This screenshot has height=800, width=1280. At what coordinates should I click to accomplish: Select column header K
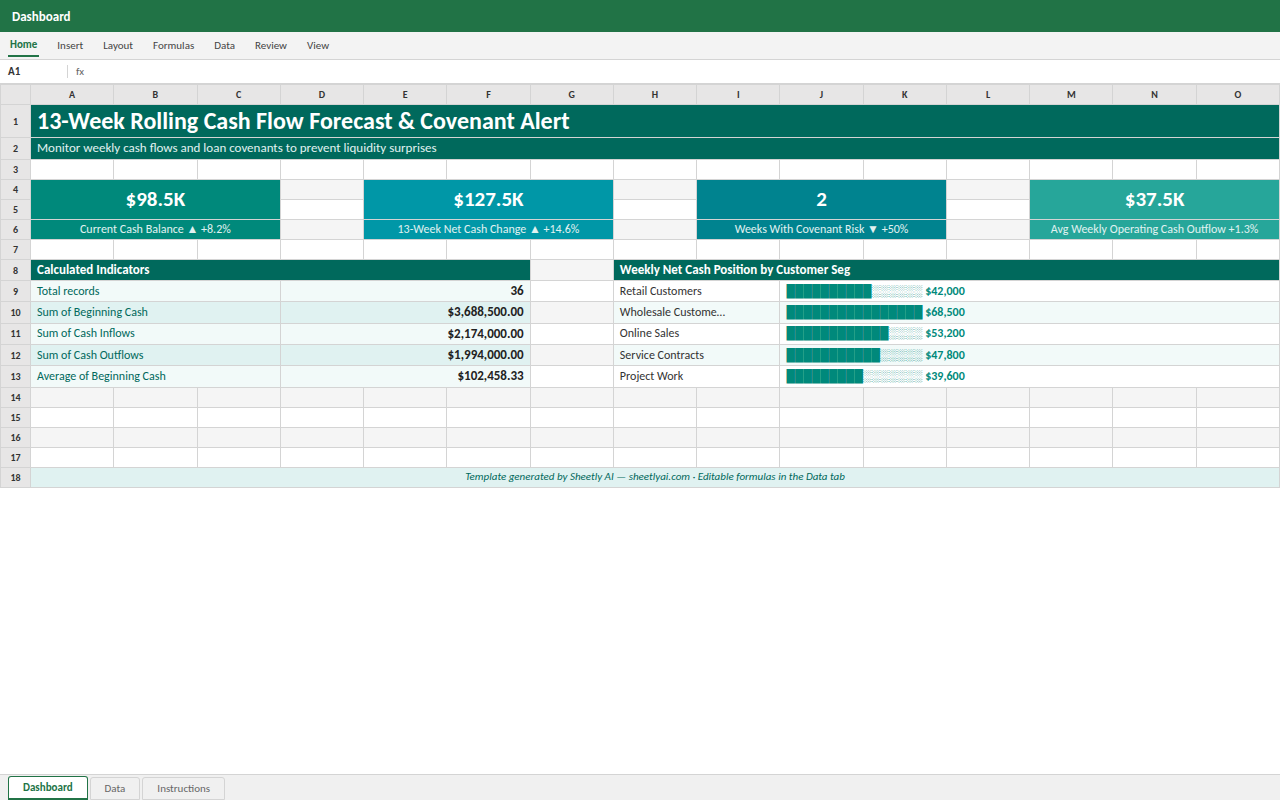(x=905, y=95)
